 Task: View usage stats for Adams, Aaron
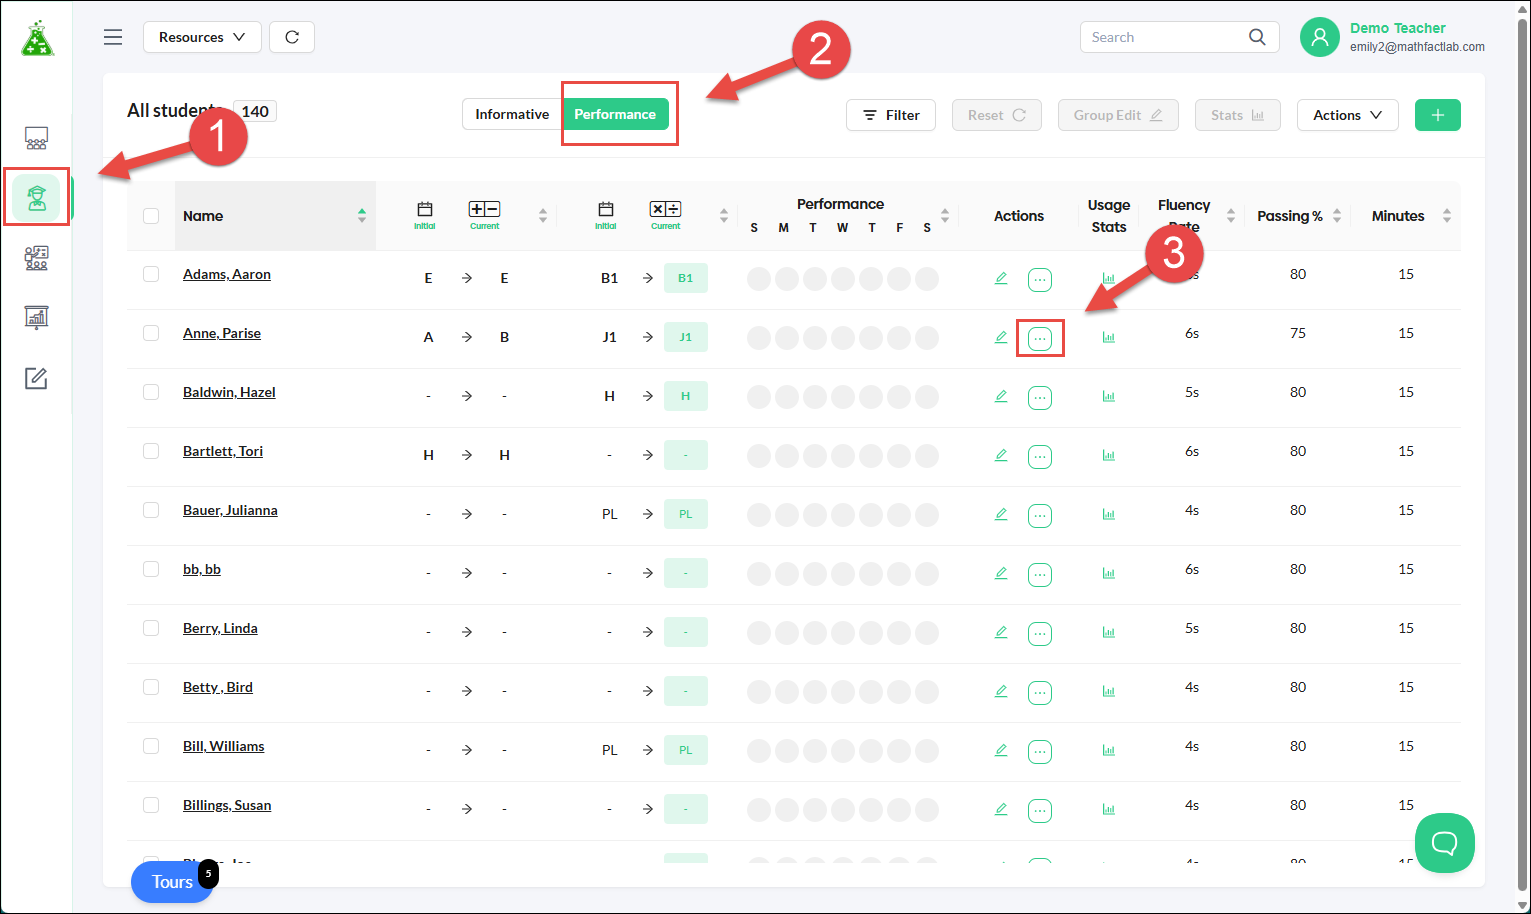pyautogui.click(x=1109, y=278)
